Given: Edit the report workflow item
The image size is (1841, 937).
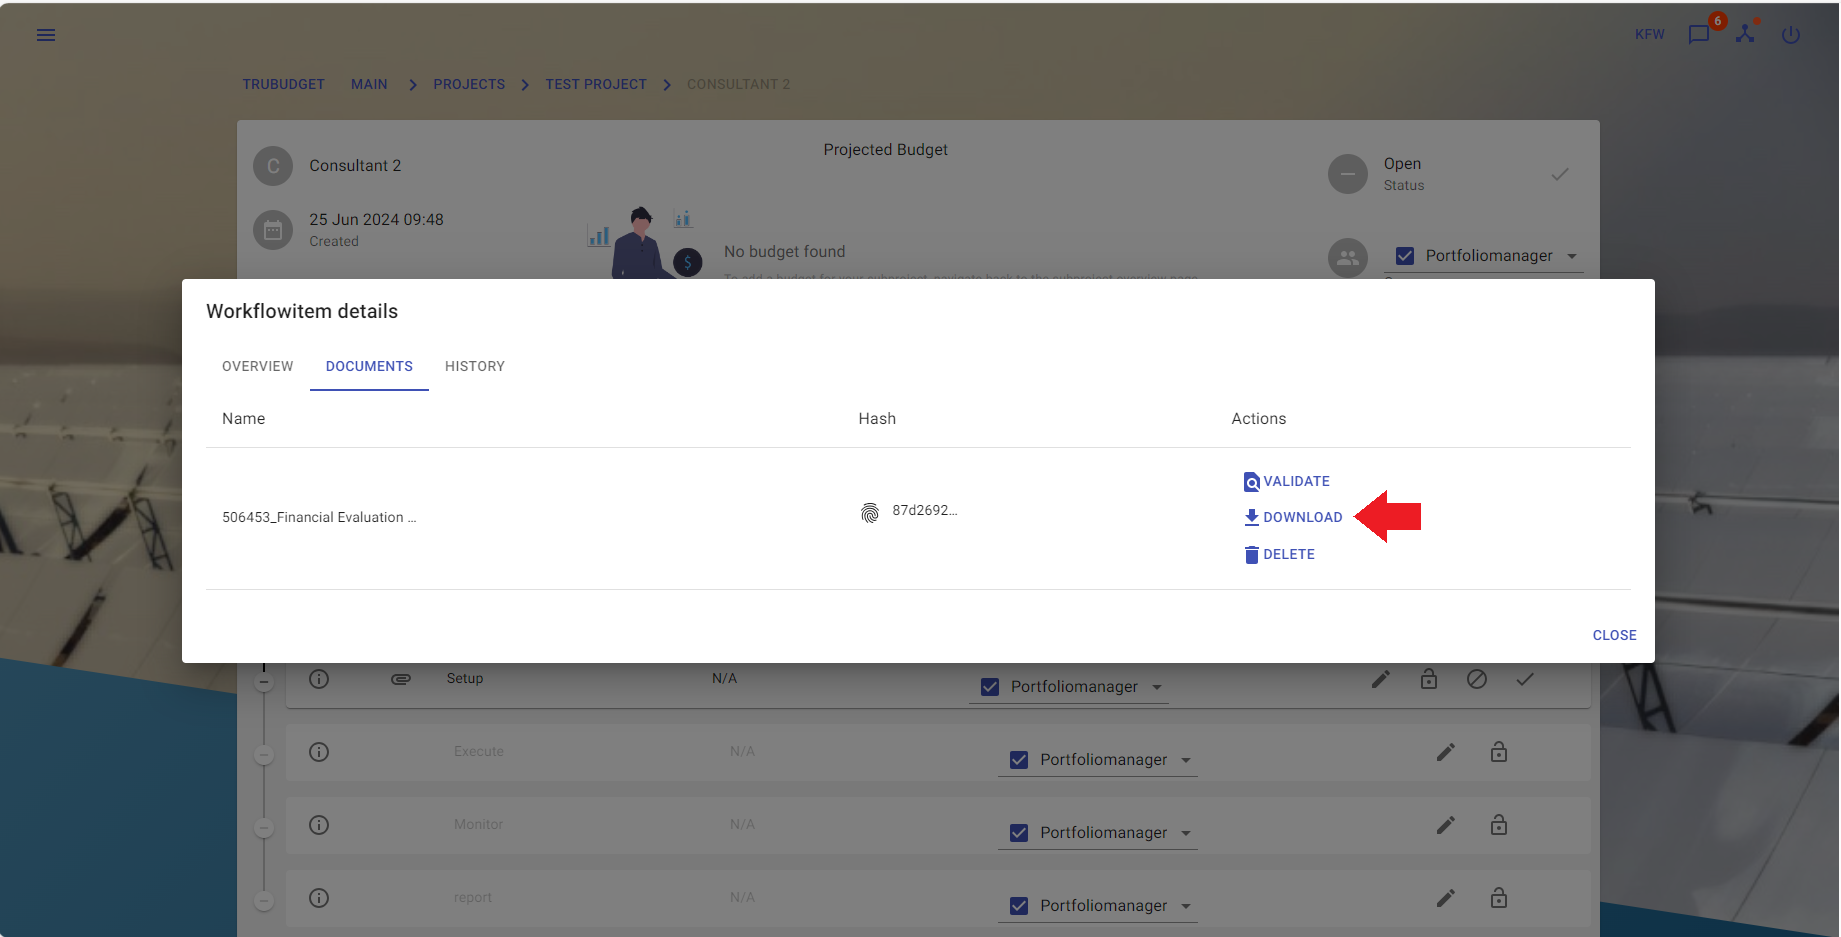Looking at the screenshot, I should click(x=1446, y=898).
